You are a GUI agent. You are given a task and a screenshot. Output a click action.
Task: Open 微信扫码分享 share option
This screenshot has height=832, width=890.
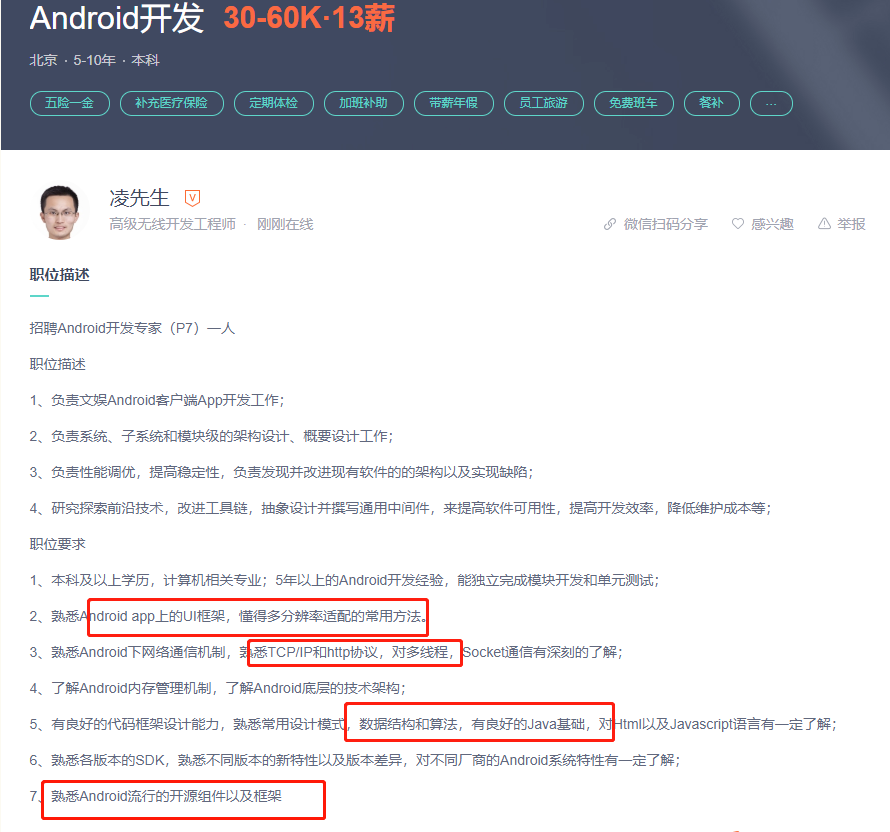665,224
